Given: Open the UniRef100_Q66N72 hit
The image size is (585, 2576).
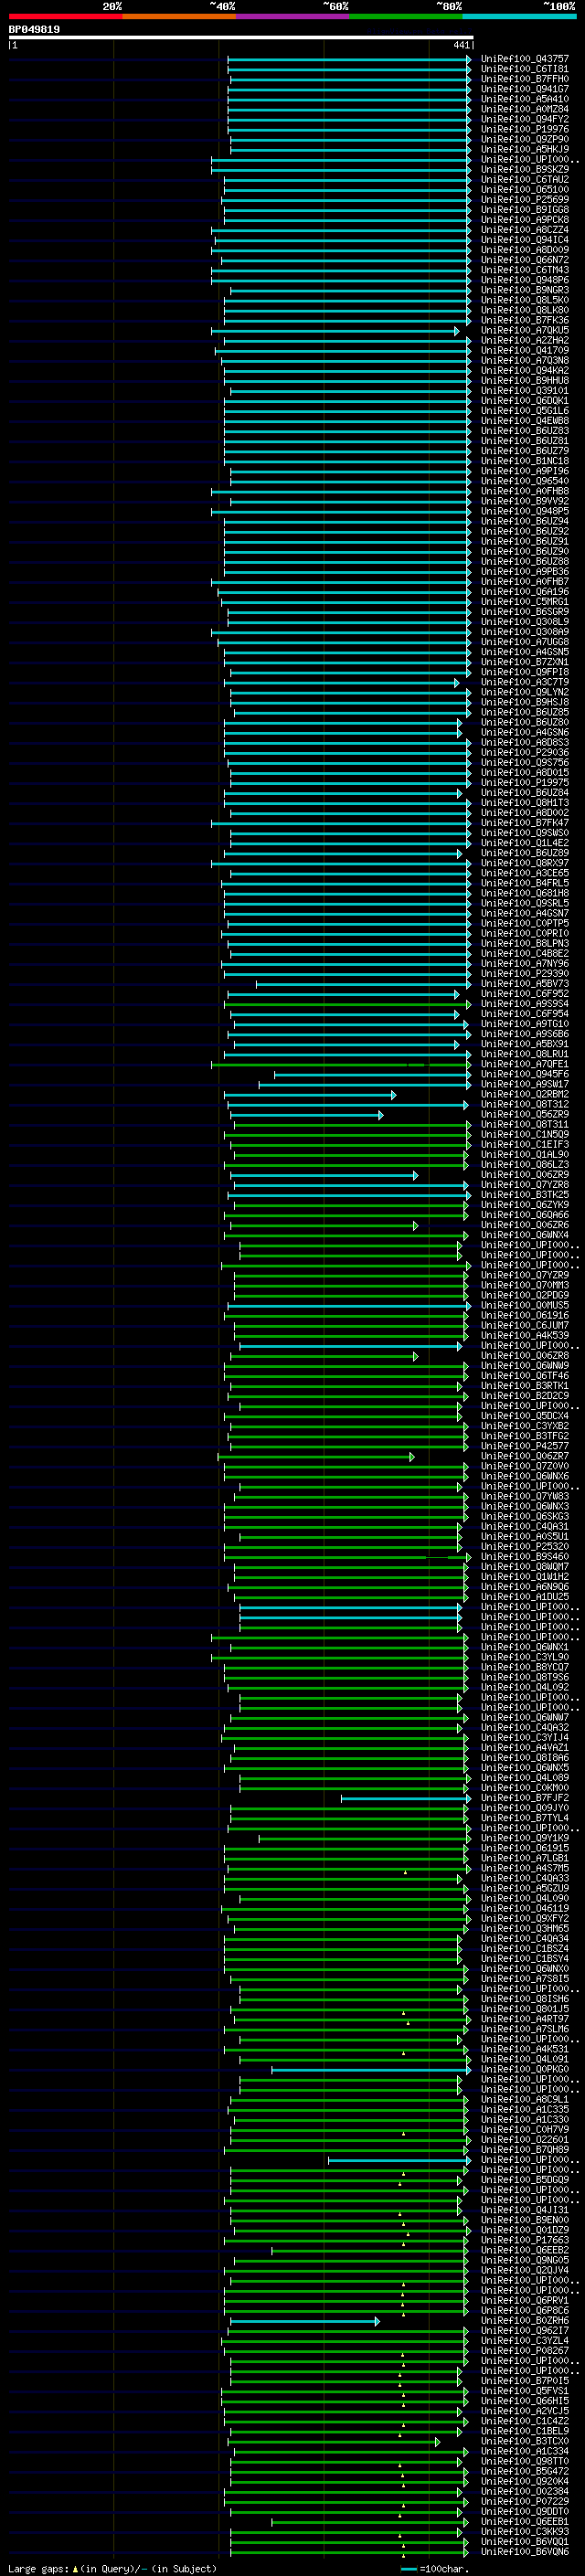Looking at the screenshot, I should pos(524,260).
